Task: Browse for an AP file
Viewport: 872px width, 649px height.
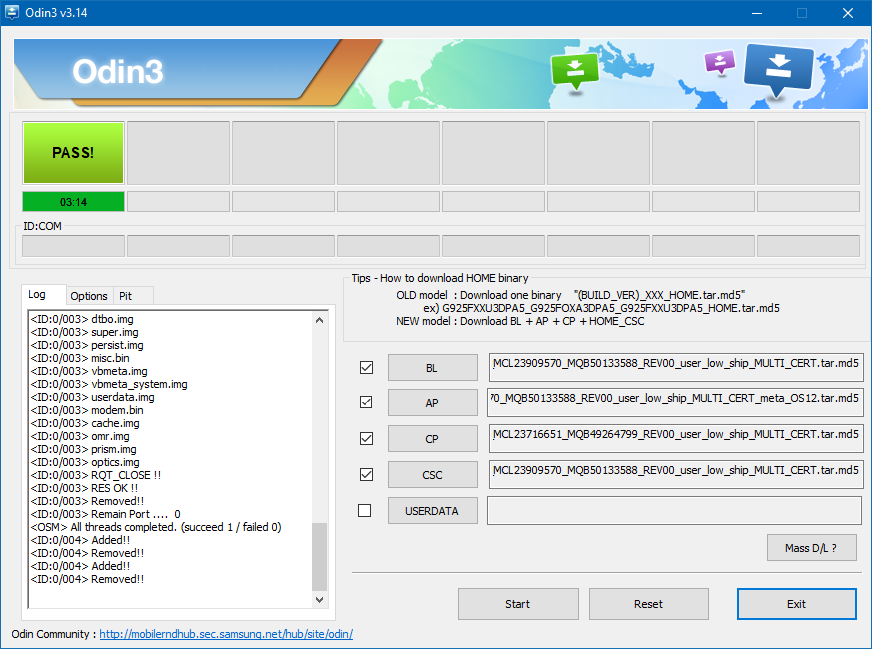Action: (x=433, y=403)
